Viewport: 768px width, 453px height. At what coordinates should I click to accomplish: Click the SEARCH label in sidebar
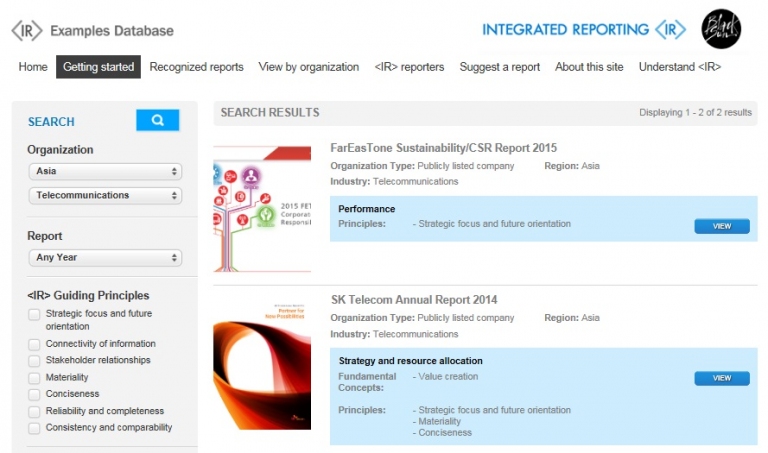click(x=51, y=122)
